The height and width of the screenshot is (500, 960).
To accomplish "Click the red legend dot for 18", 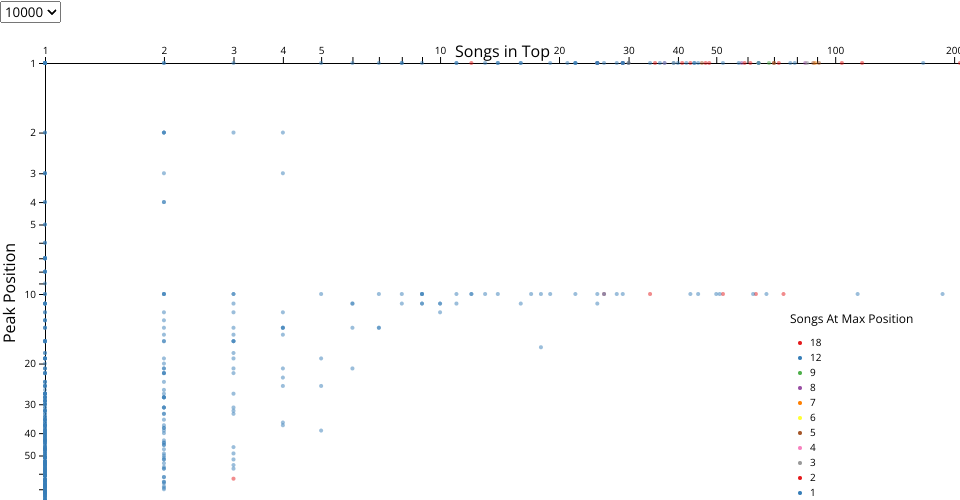I will (800, 343).
